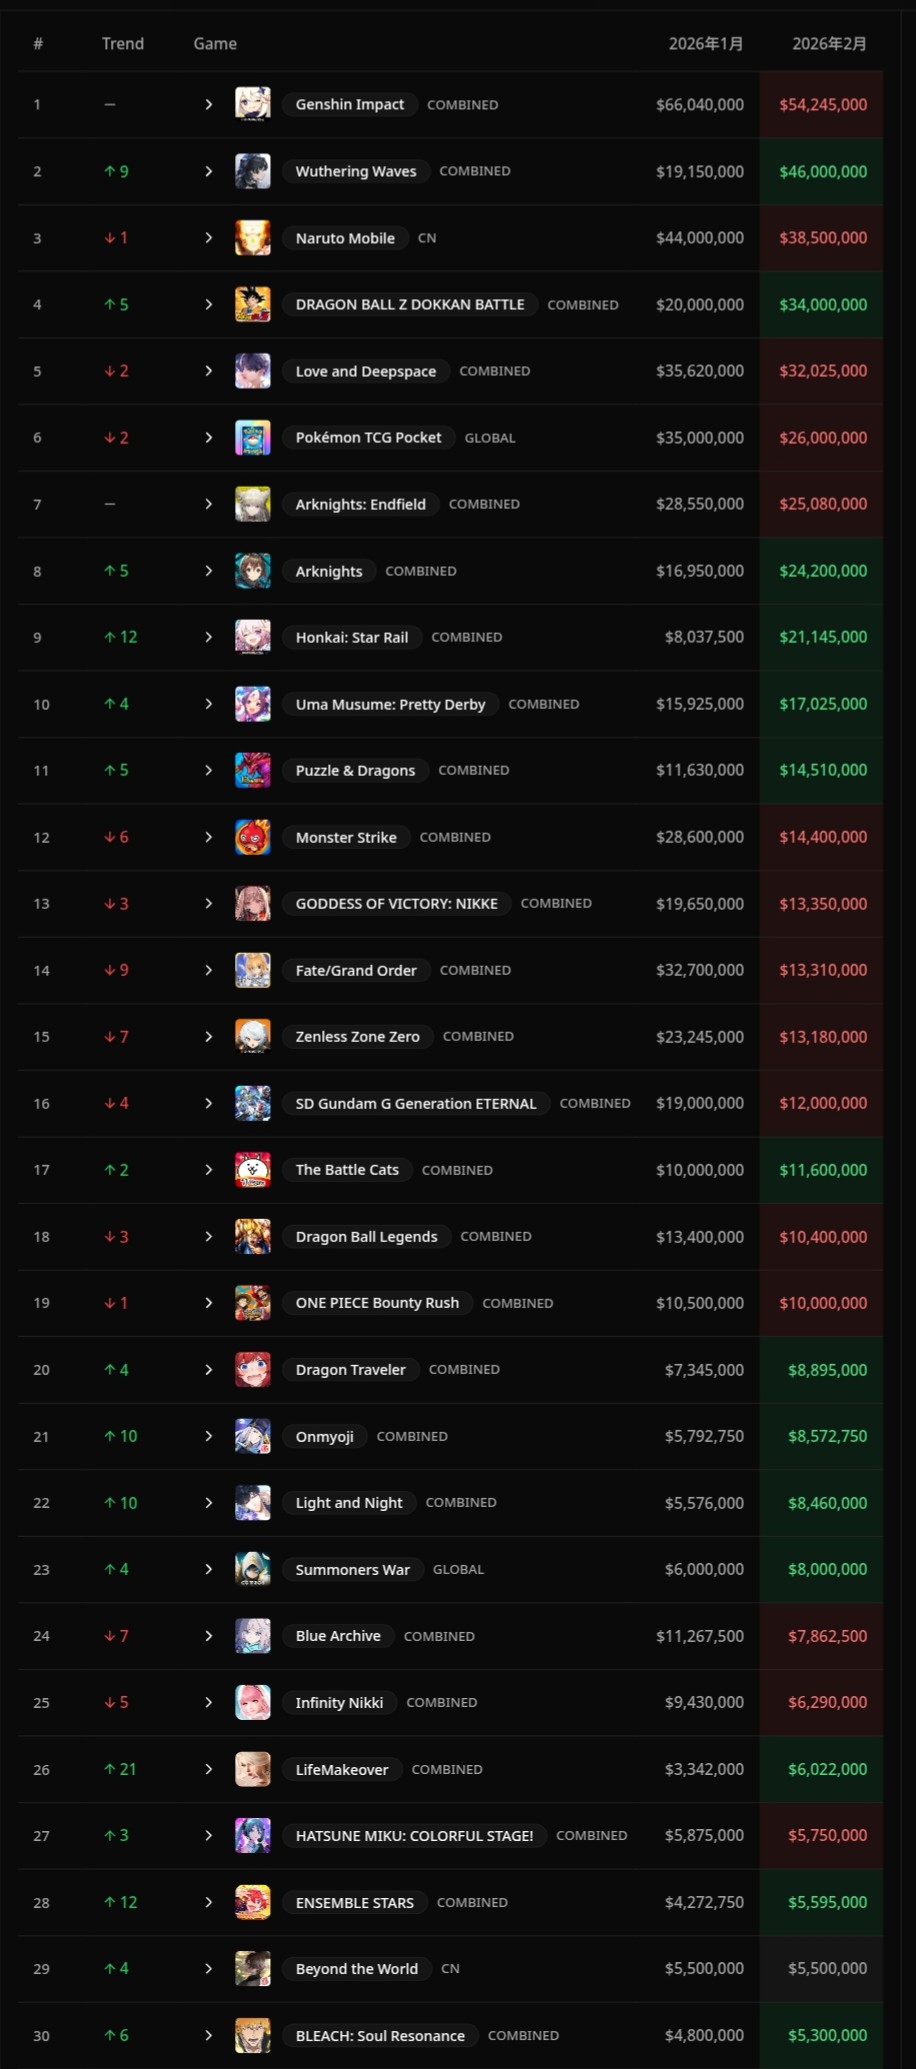Click the Pokémon TCG Pocket icon
The width and height of the screenshot is (916, 2069).
point(252,438)
